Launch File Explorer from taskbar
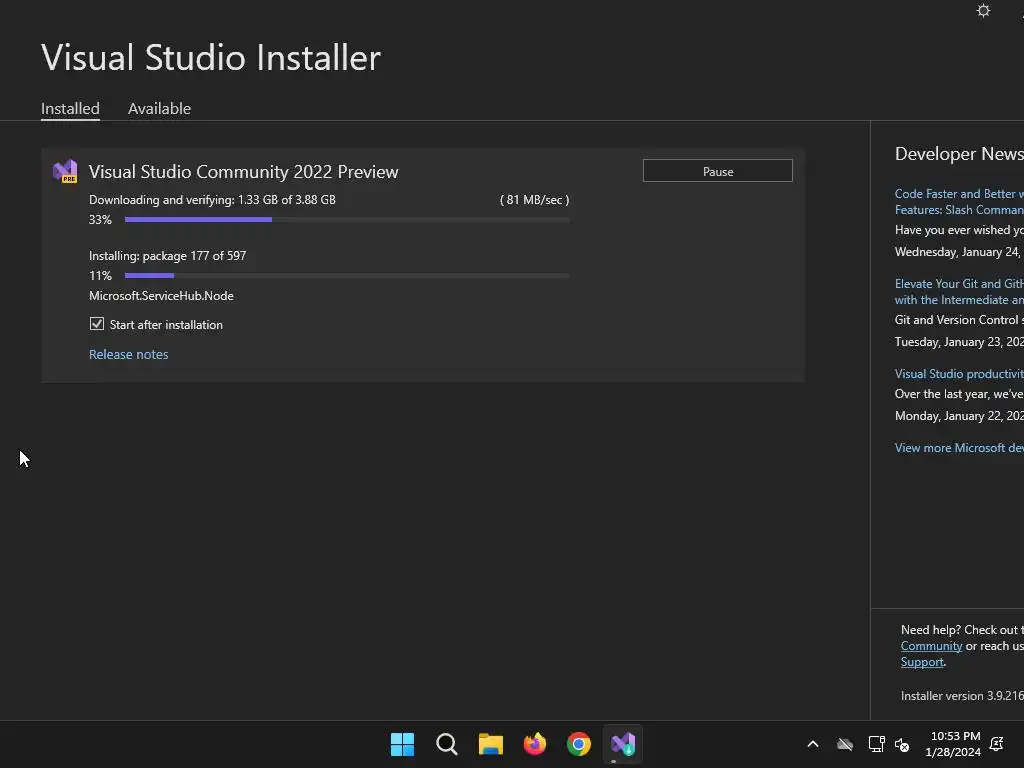 (x=490, y=744)
